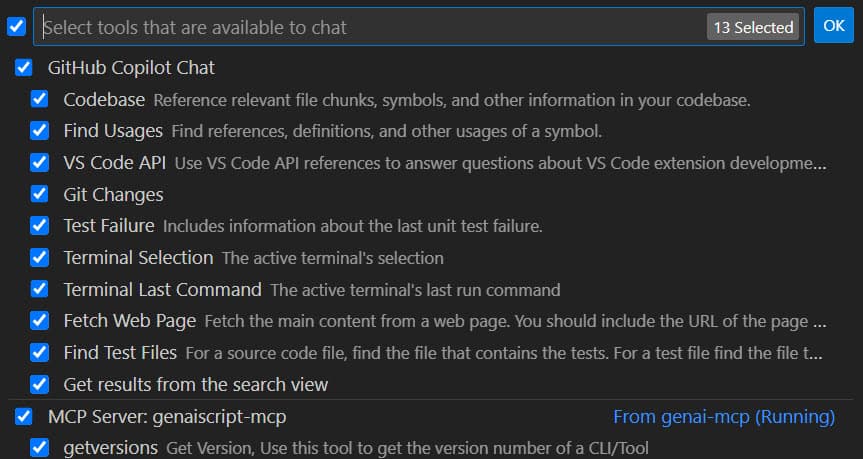Disable the MCP Server genaiscript-mcp group
The image size is (863, 459).
[x=24, y=417]
